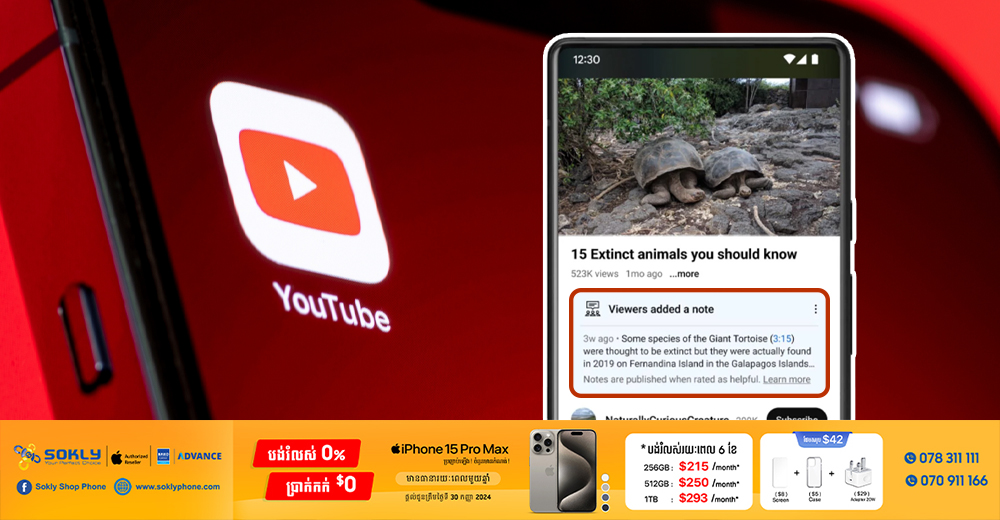The height and width of the screenshot is (520, 1000).
Task: Expand video description with ...more
Action: pyautogui.click(x=684, y=274)
